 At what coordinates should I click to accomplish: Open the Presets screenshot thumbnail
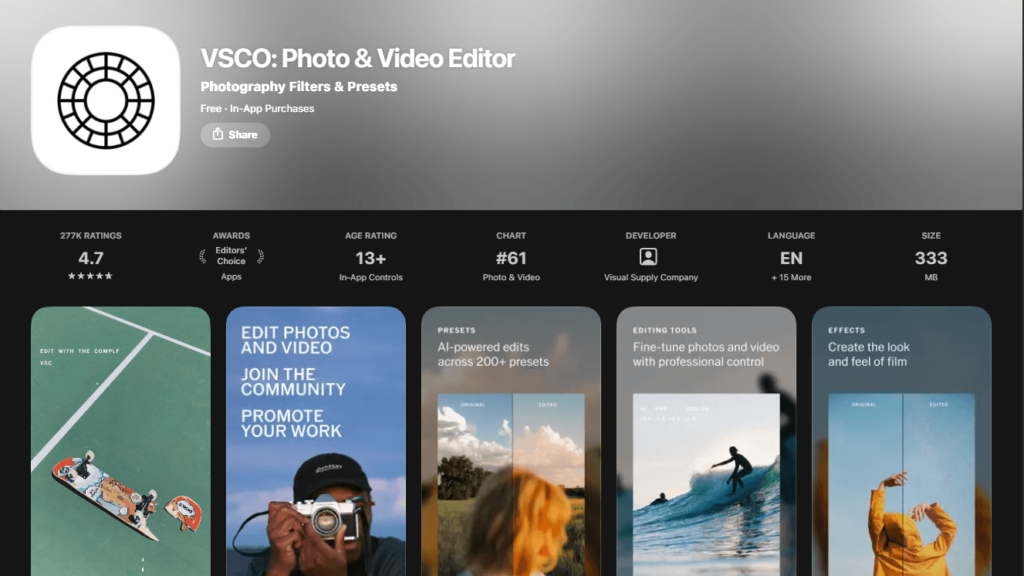[511, 441]
